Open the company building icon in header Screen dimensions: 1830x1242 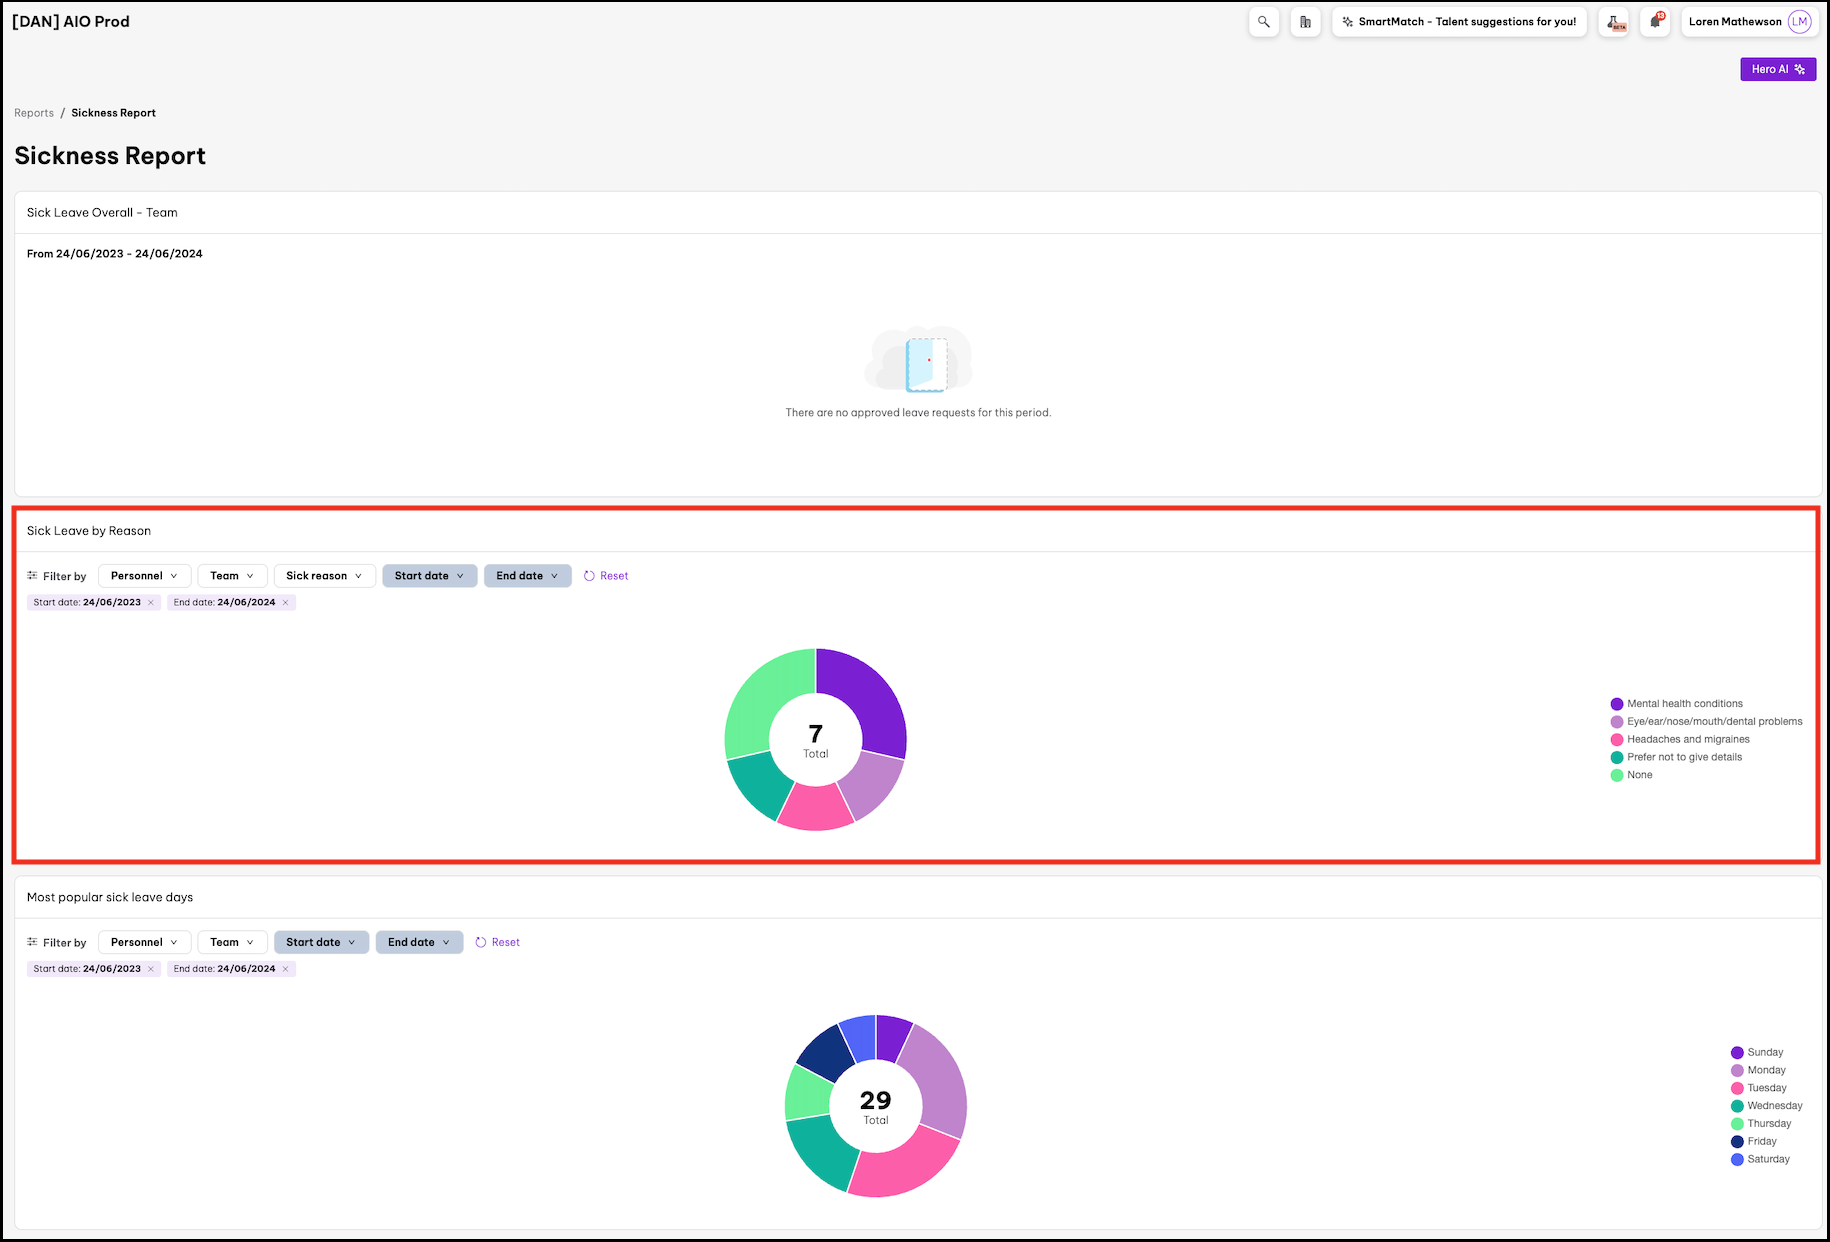pos(1305,22)
